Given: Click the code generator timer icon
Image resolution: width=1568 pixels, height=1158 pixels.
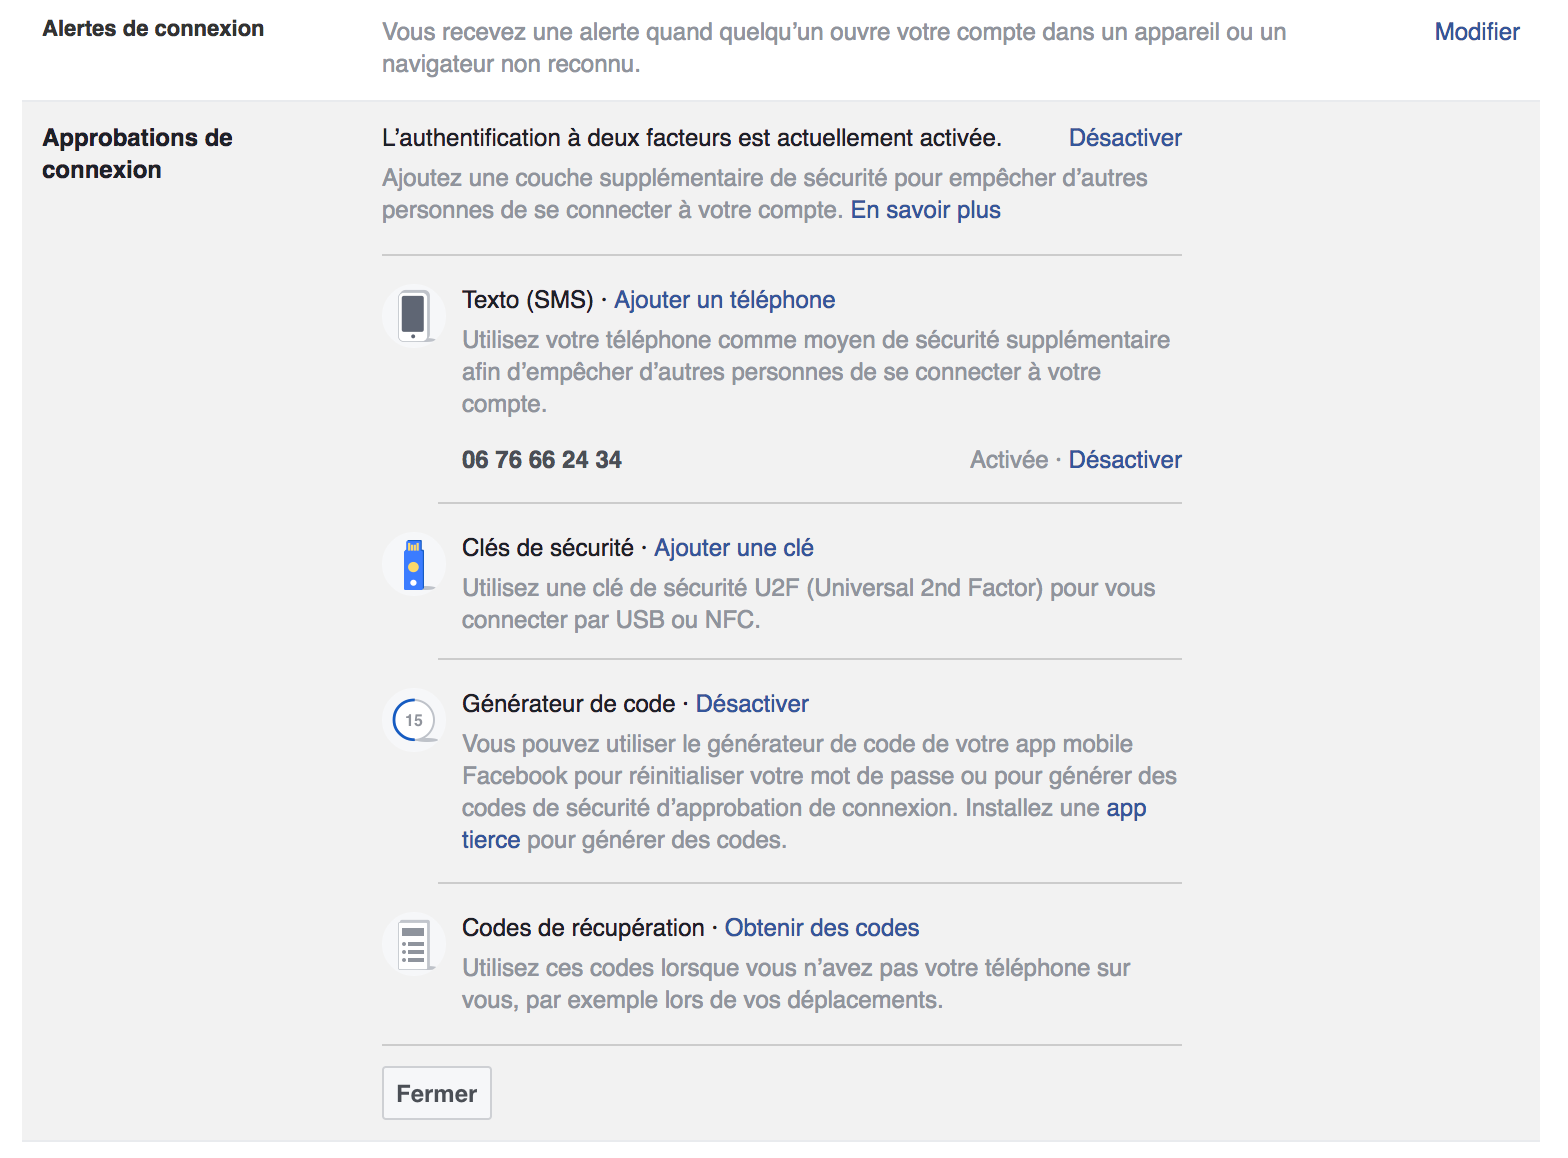Looking at the screenshot, I should pos(414,720).
